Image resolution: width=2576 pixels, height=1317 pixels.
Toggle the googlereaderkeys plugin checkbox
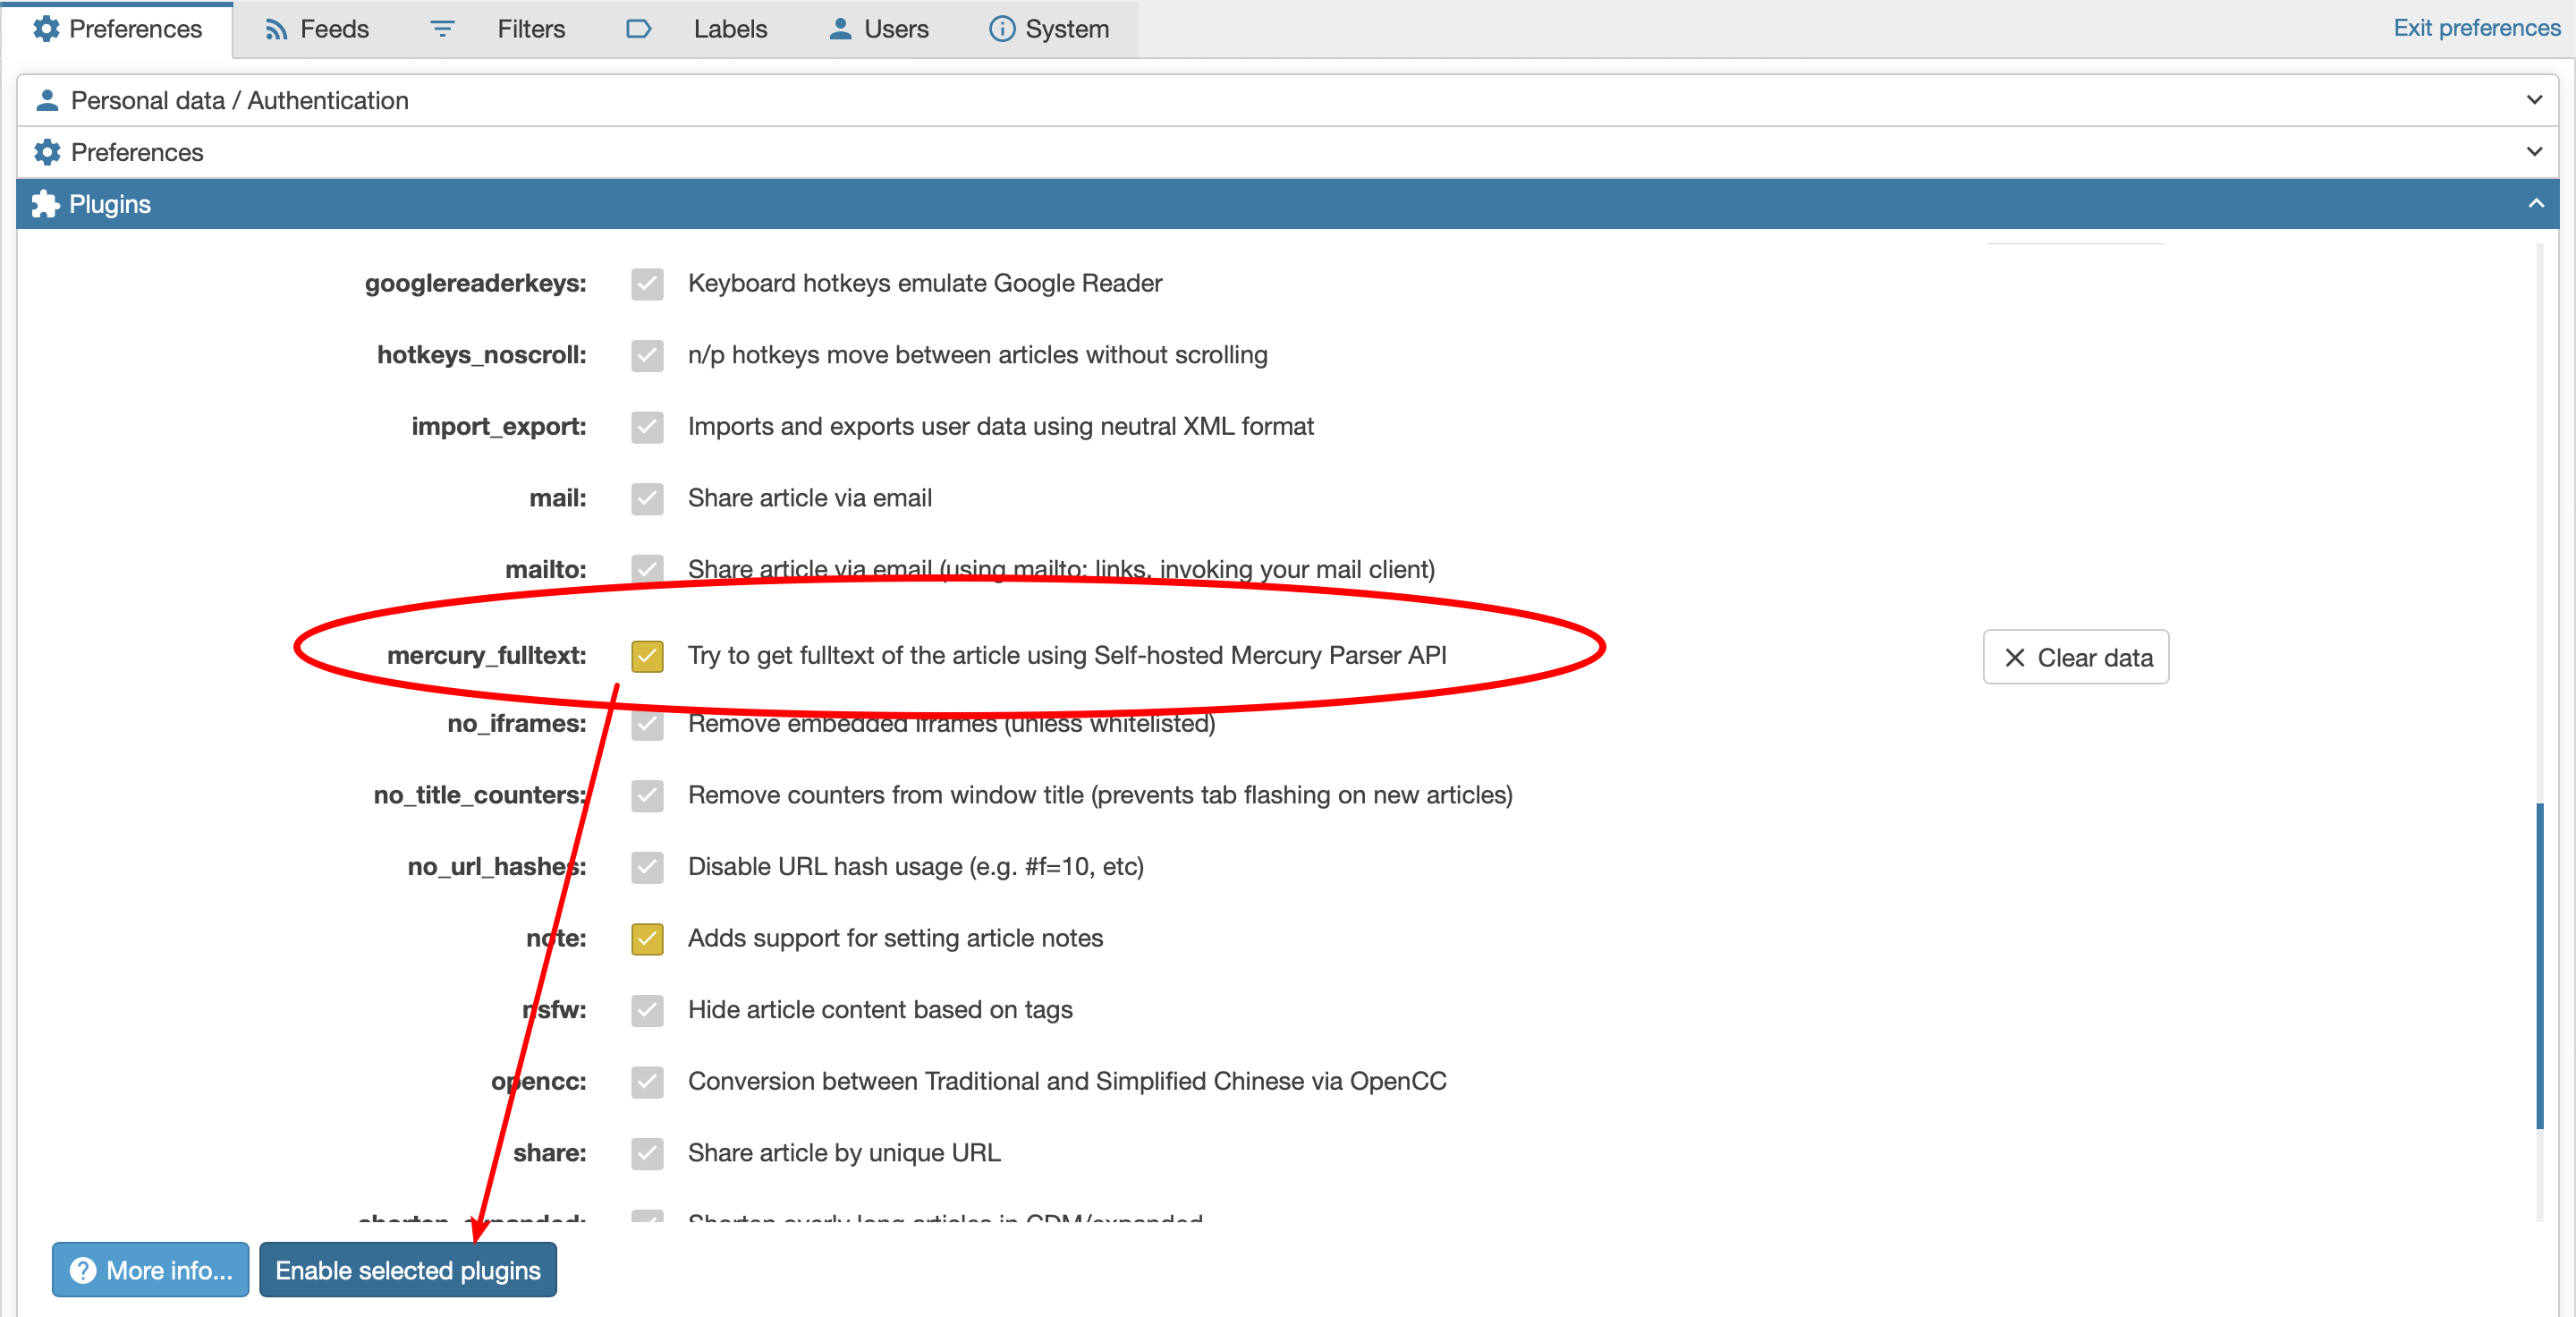tap(647, 284)
